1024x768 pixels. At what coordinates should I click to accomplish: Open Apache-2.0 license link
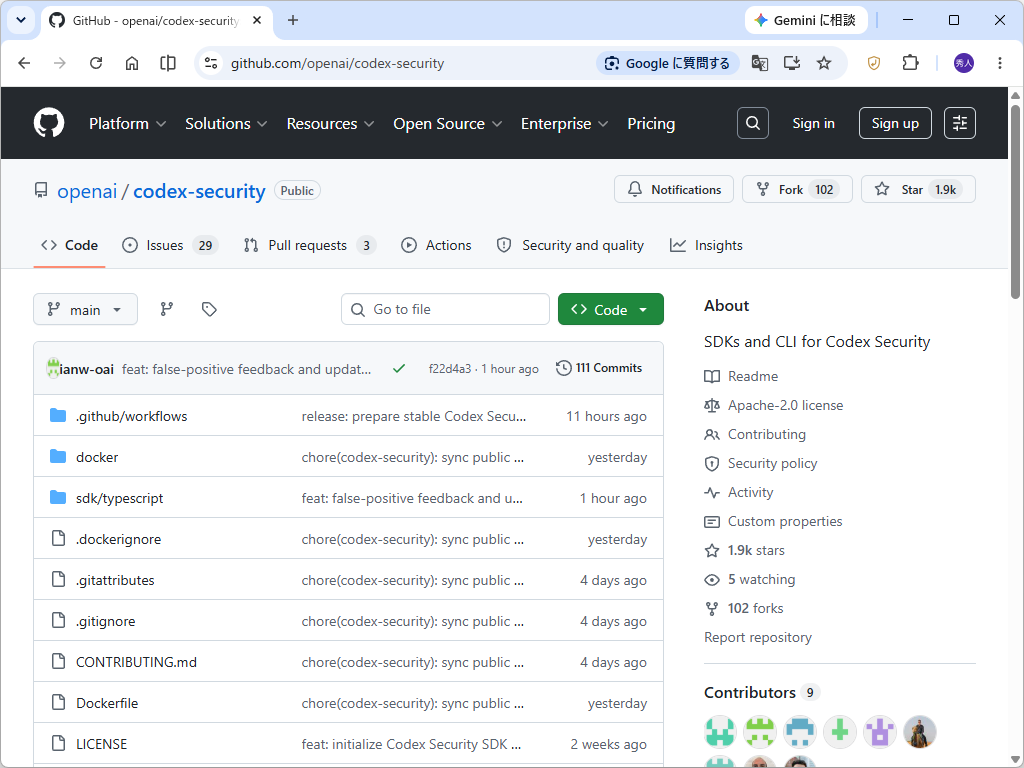(x=785, y=405)
